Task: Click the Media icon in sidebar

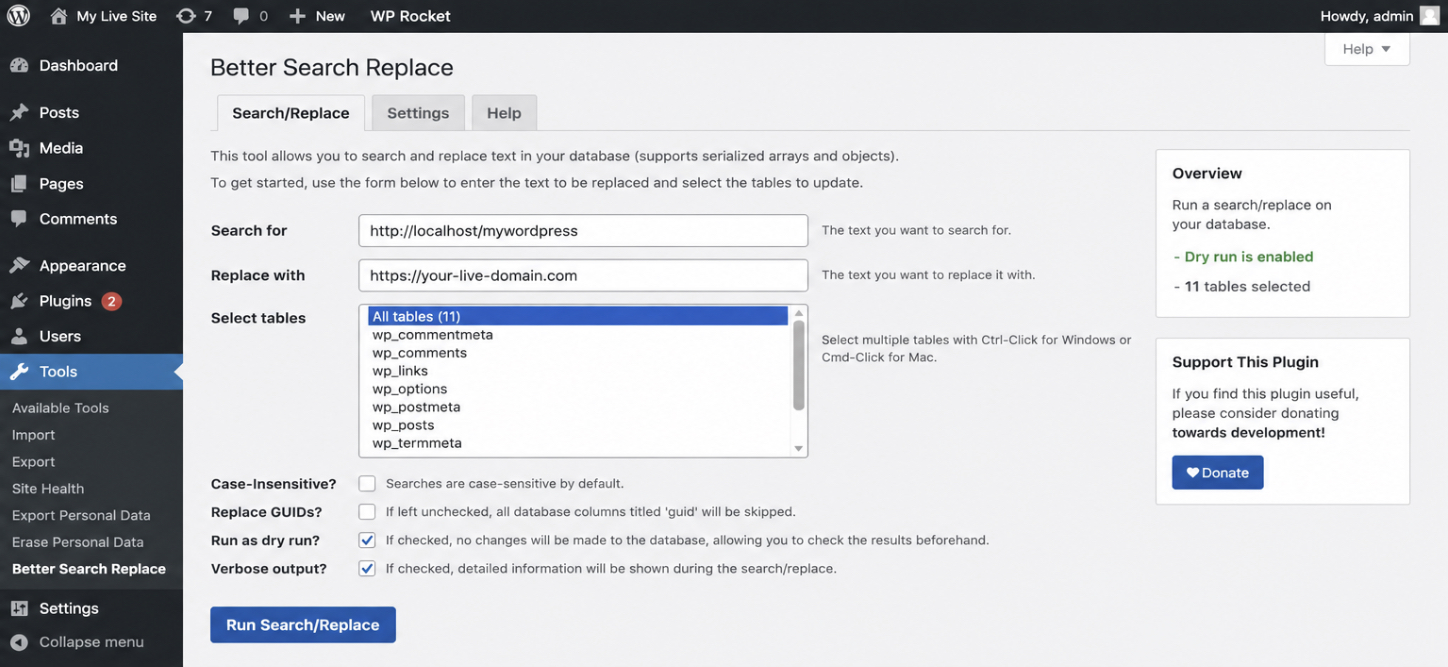Action: coord(19,148)
